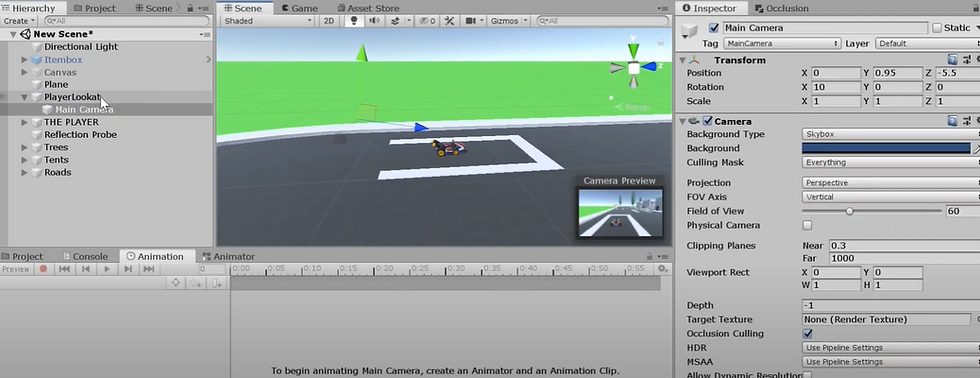Open the Transform component help icon
The width and height of the screenshot is (980, 378).
point(952,60)
